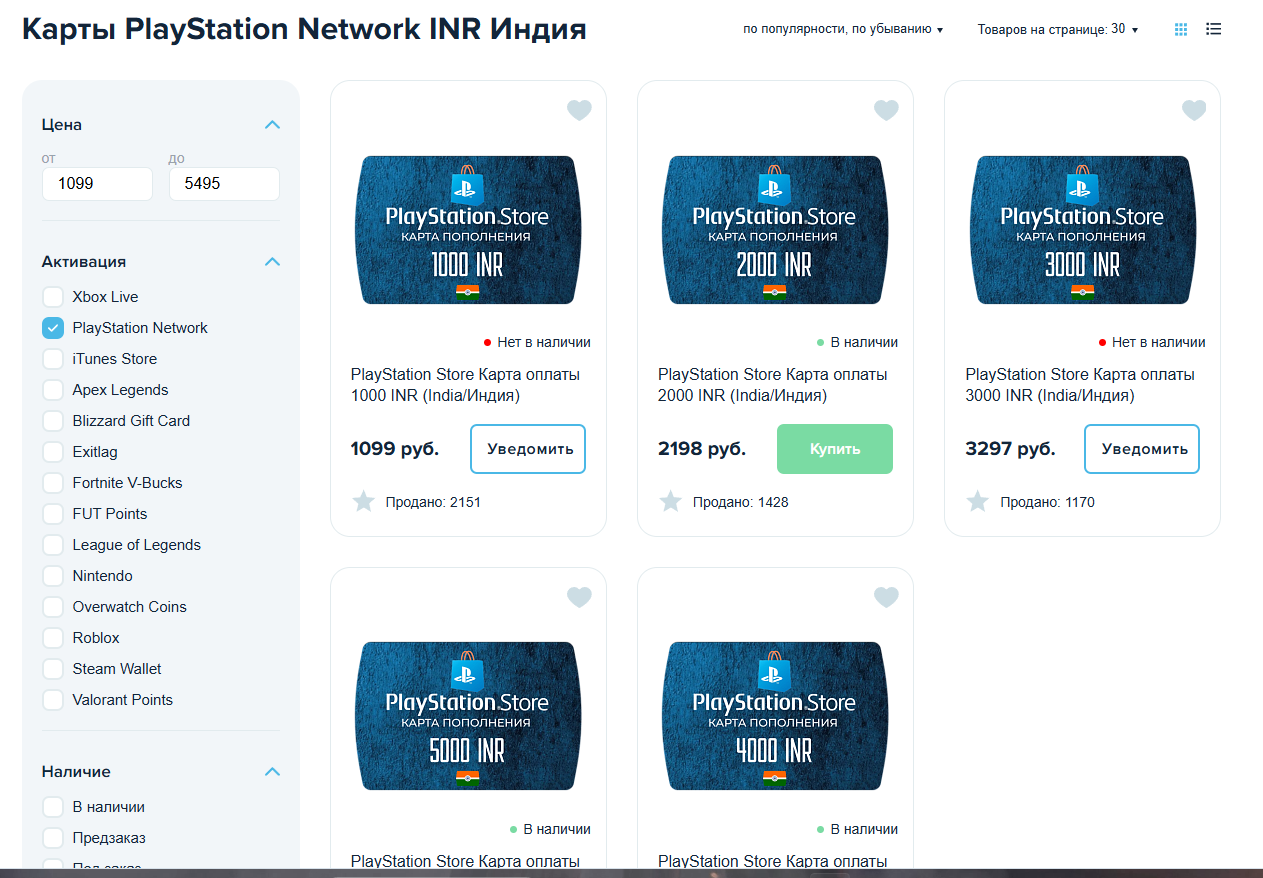This screenshot has height=878, width=1263.
Task: Tick the Roblox checkbox
Action: click(53, 638)
